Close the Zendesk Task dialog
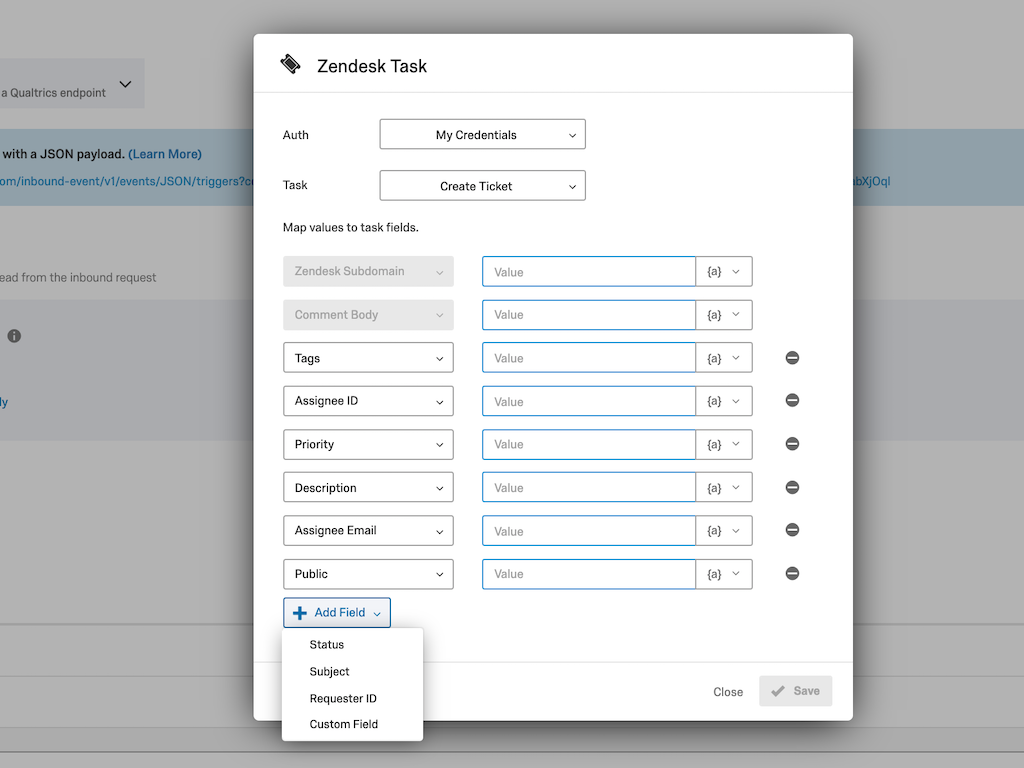 pos(728,692)
